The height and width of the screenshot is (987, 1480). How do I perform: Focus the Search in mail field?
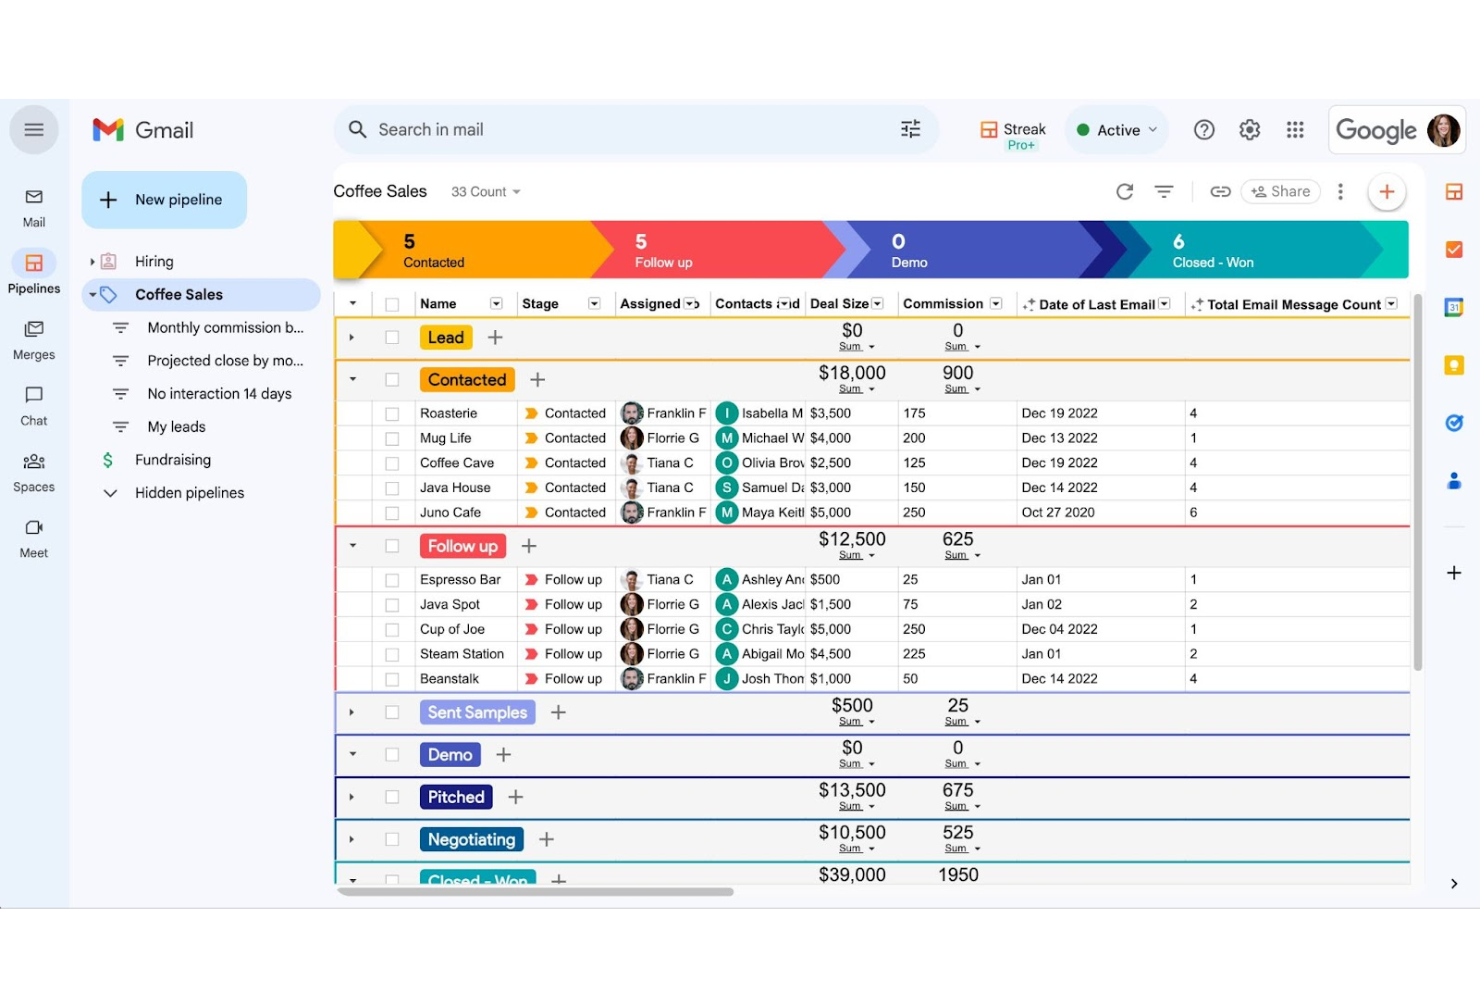coord(636,130)
